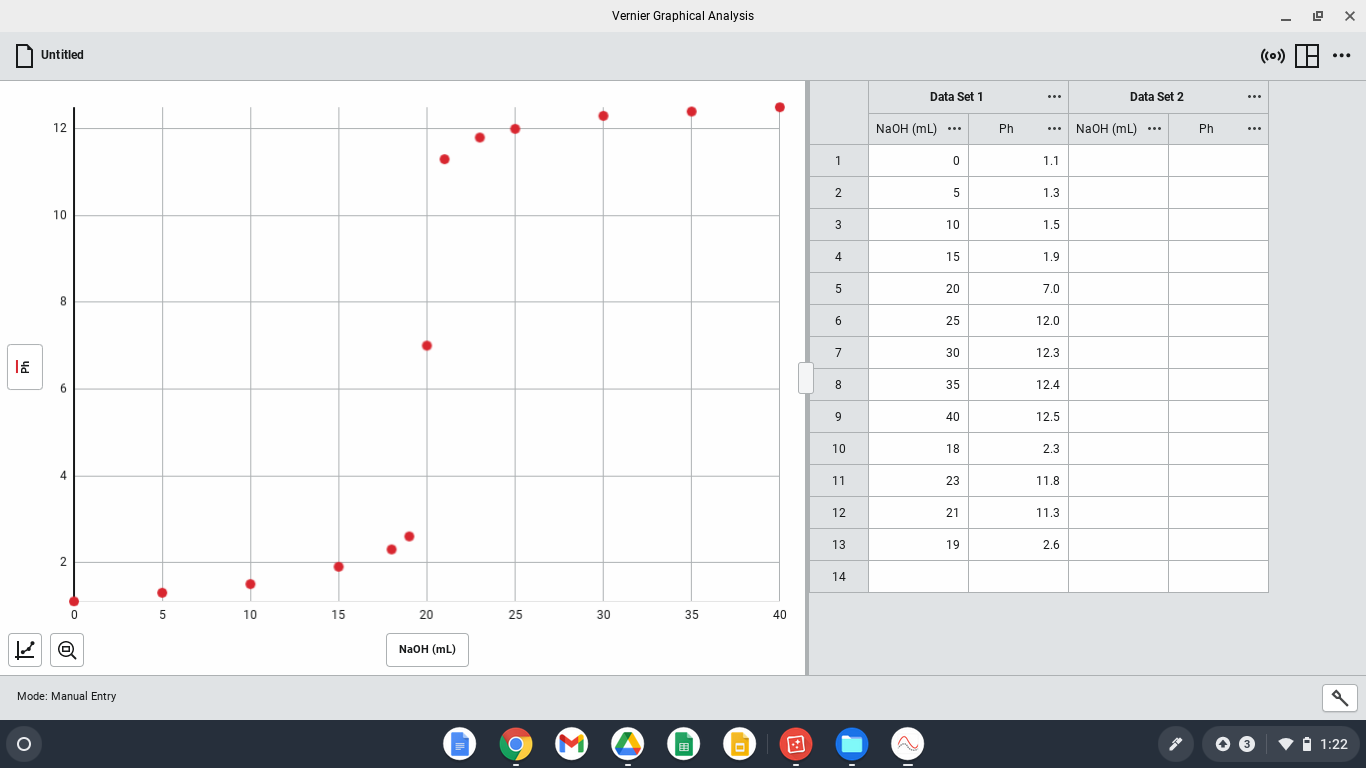Viewport: 1366px width, 768px height.
Task: Open Data Set 1 options menu
Action: [1054, 97]
